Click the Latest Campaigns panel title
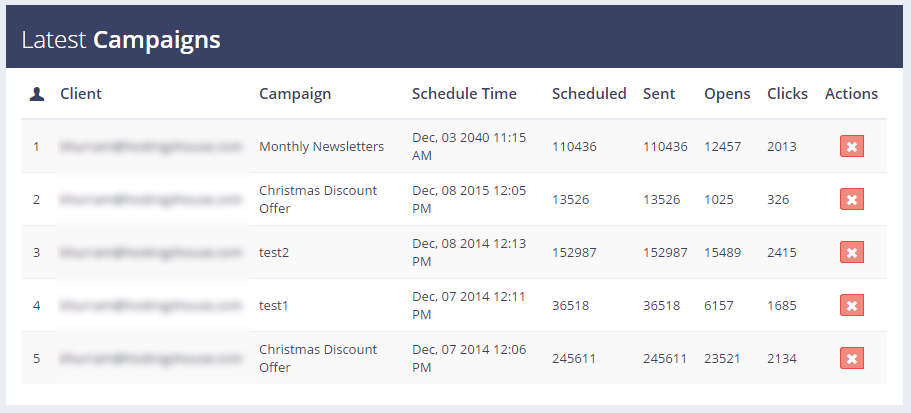Screen dimensions: 911x413 pos(121,40)
